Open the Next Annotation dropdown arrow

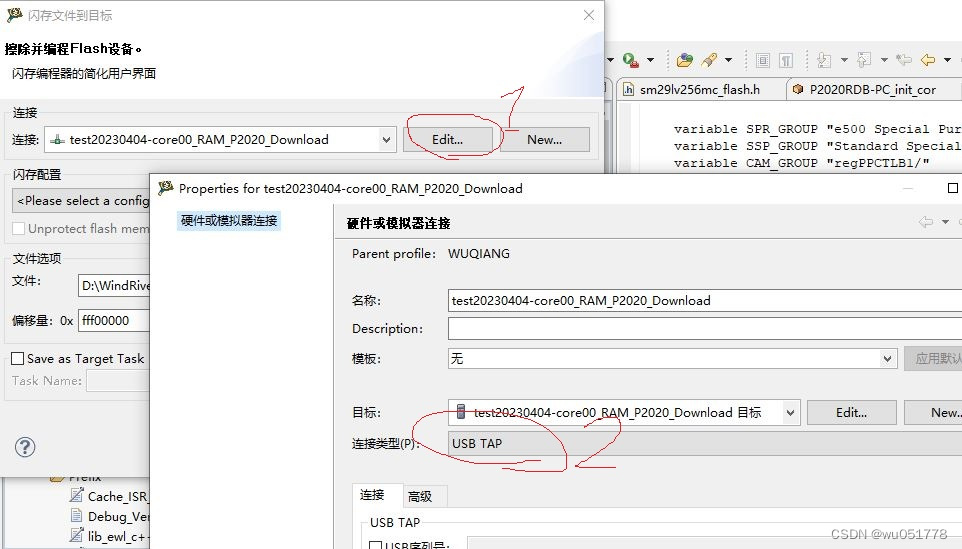844,60
